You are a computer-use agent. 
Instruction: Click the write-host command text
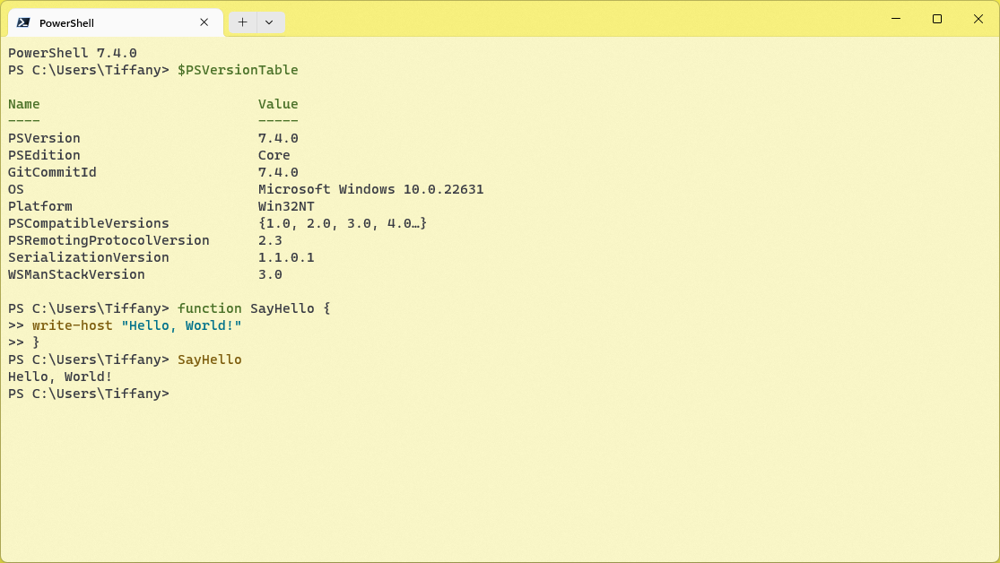(x=72, y=326)
